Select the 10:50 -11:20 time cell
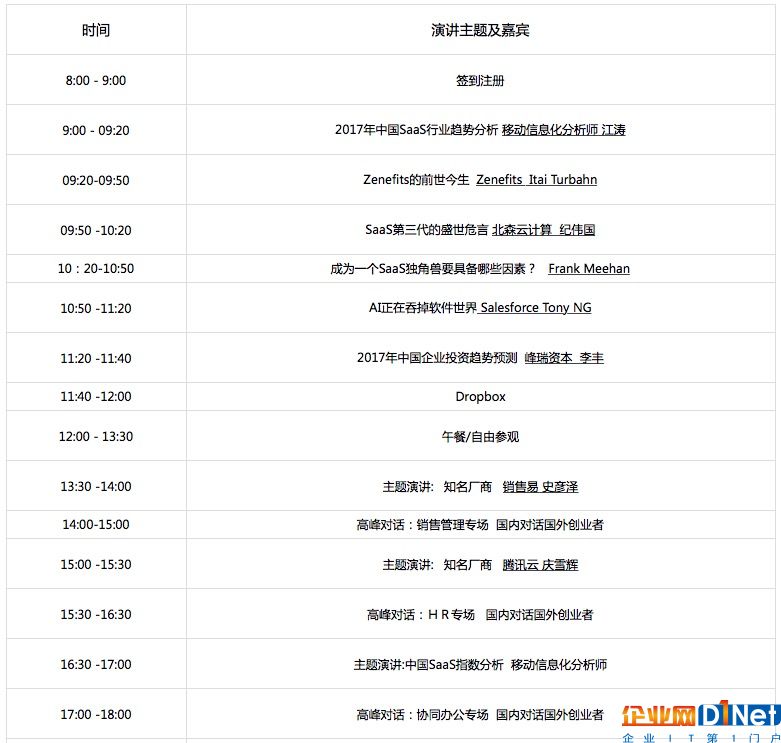781x743 pixels. (96, 308)
